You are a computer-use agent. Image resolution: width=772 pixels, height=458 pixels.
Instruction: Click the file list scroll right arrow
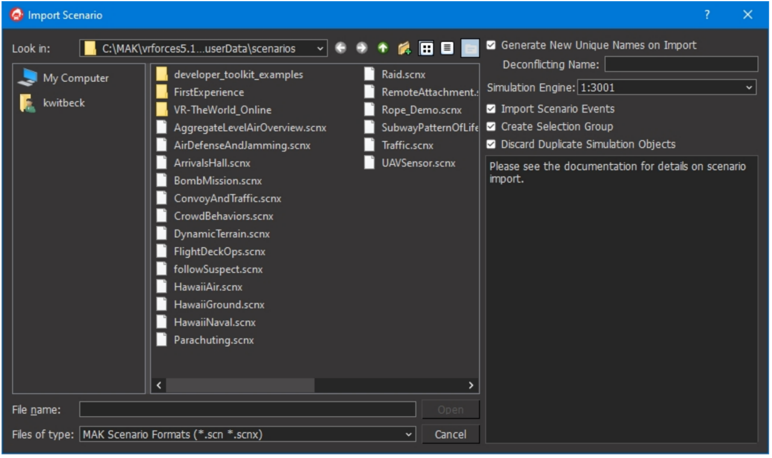[x=471, y=385]
